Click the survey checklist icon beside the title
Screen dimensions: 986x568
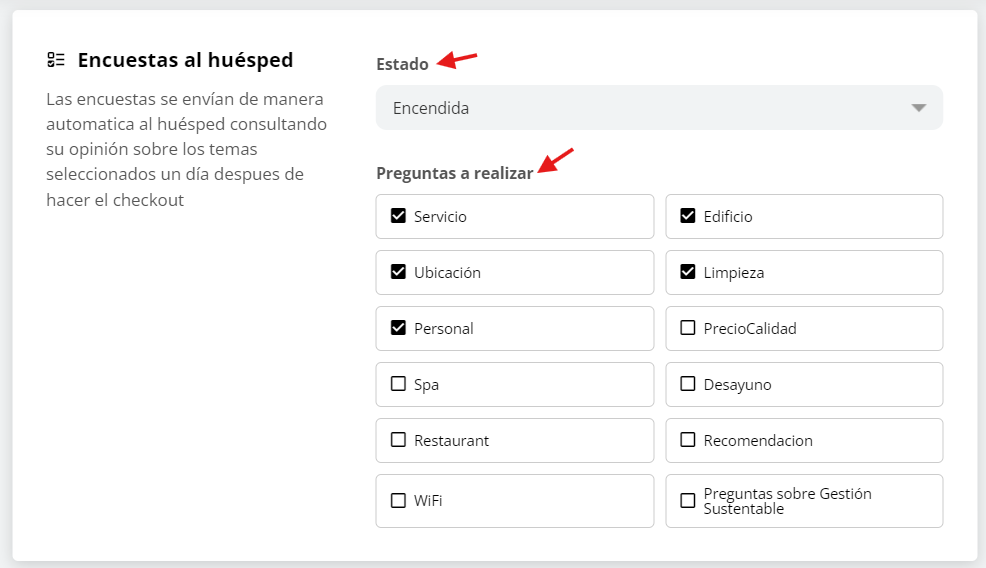(56, 60)
